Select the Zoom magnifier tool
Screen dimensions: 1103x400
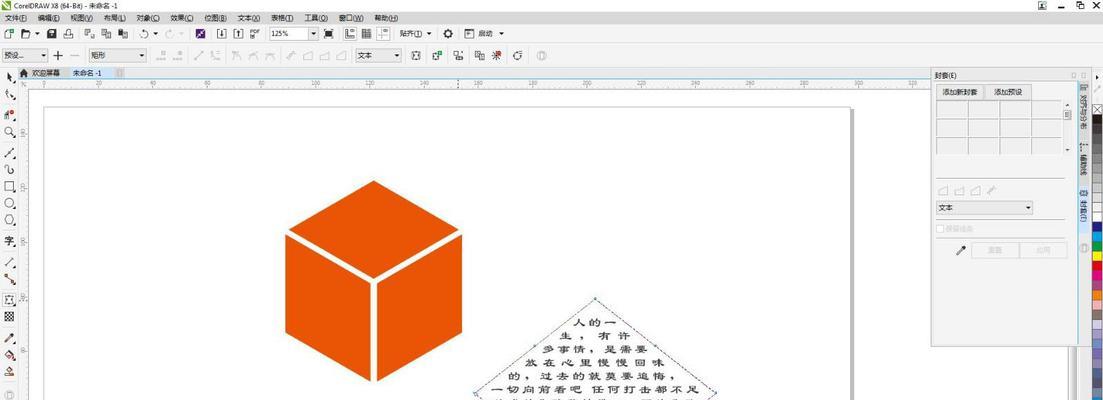(x=9, y=132)
